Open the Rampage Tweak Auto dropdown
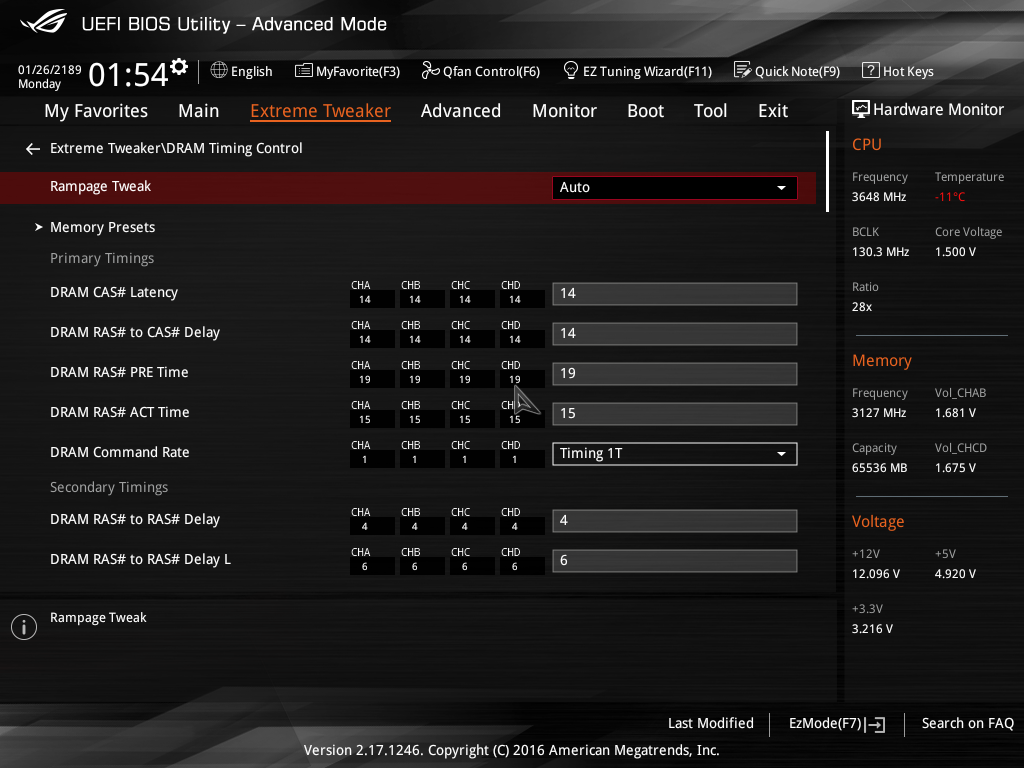1024x768 pixels. coord(675,187)
